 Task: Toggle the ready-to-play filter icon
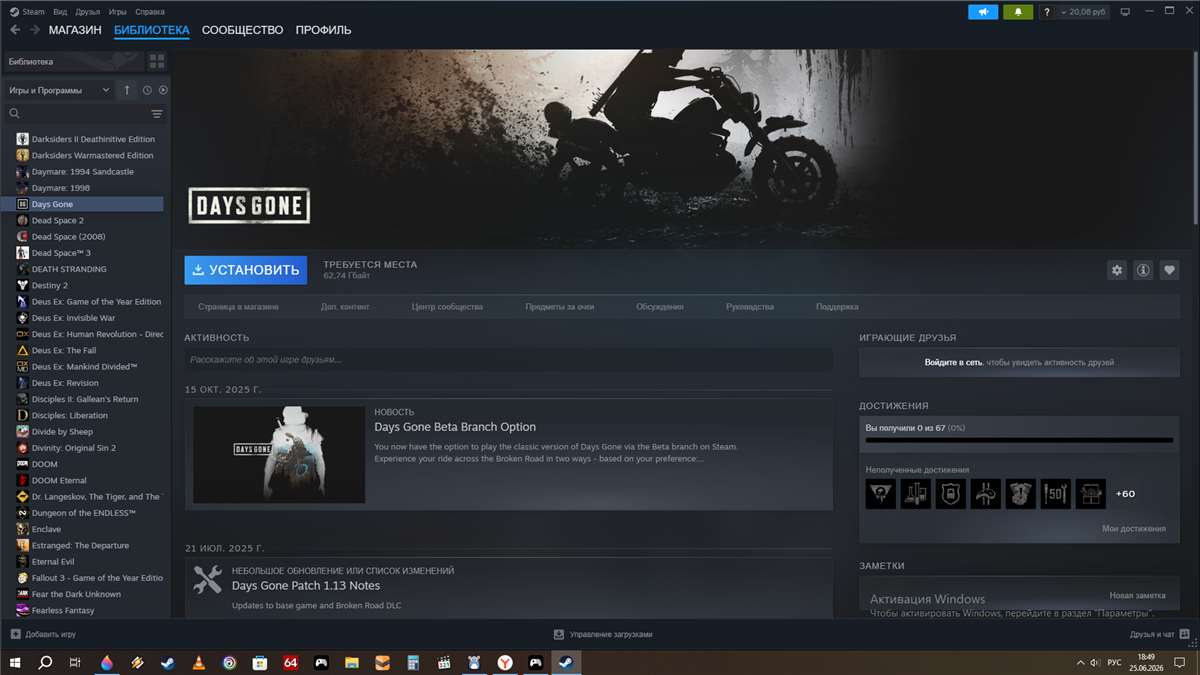click(163, 90)
